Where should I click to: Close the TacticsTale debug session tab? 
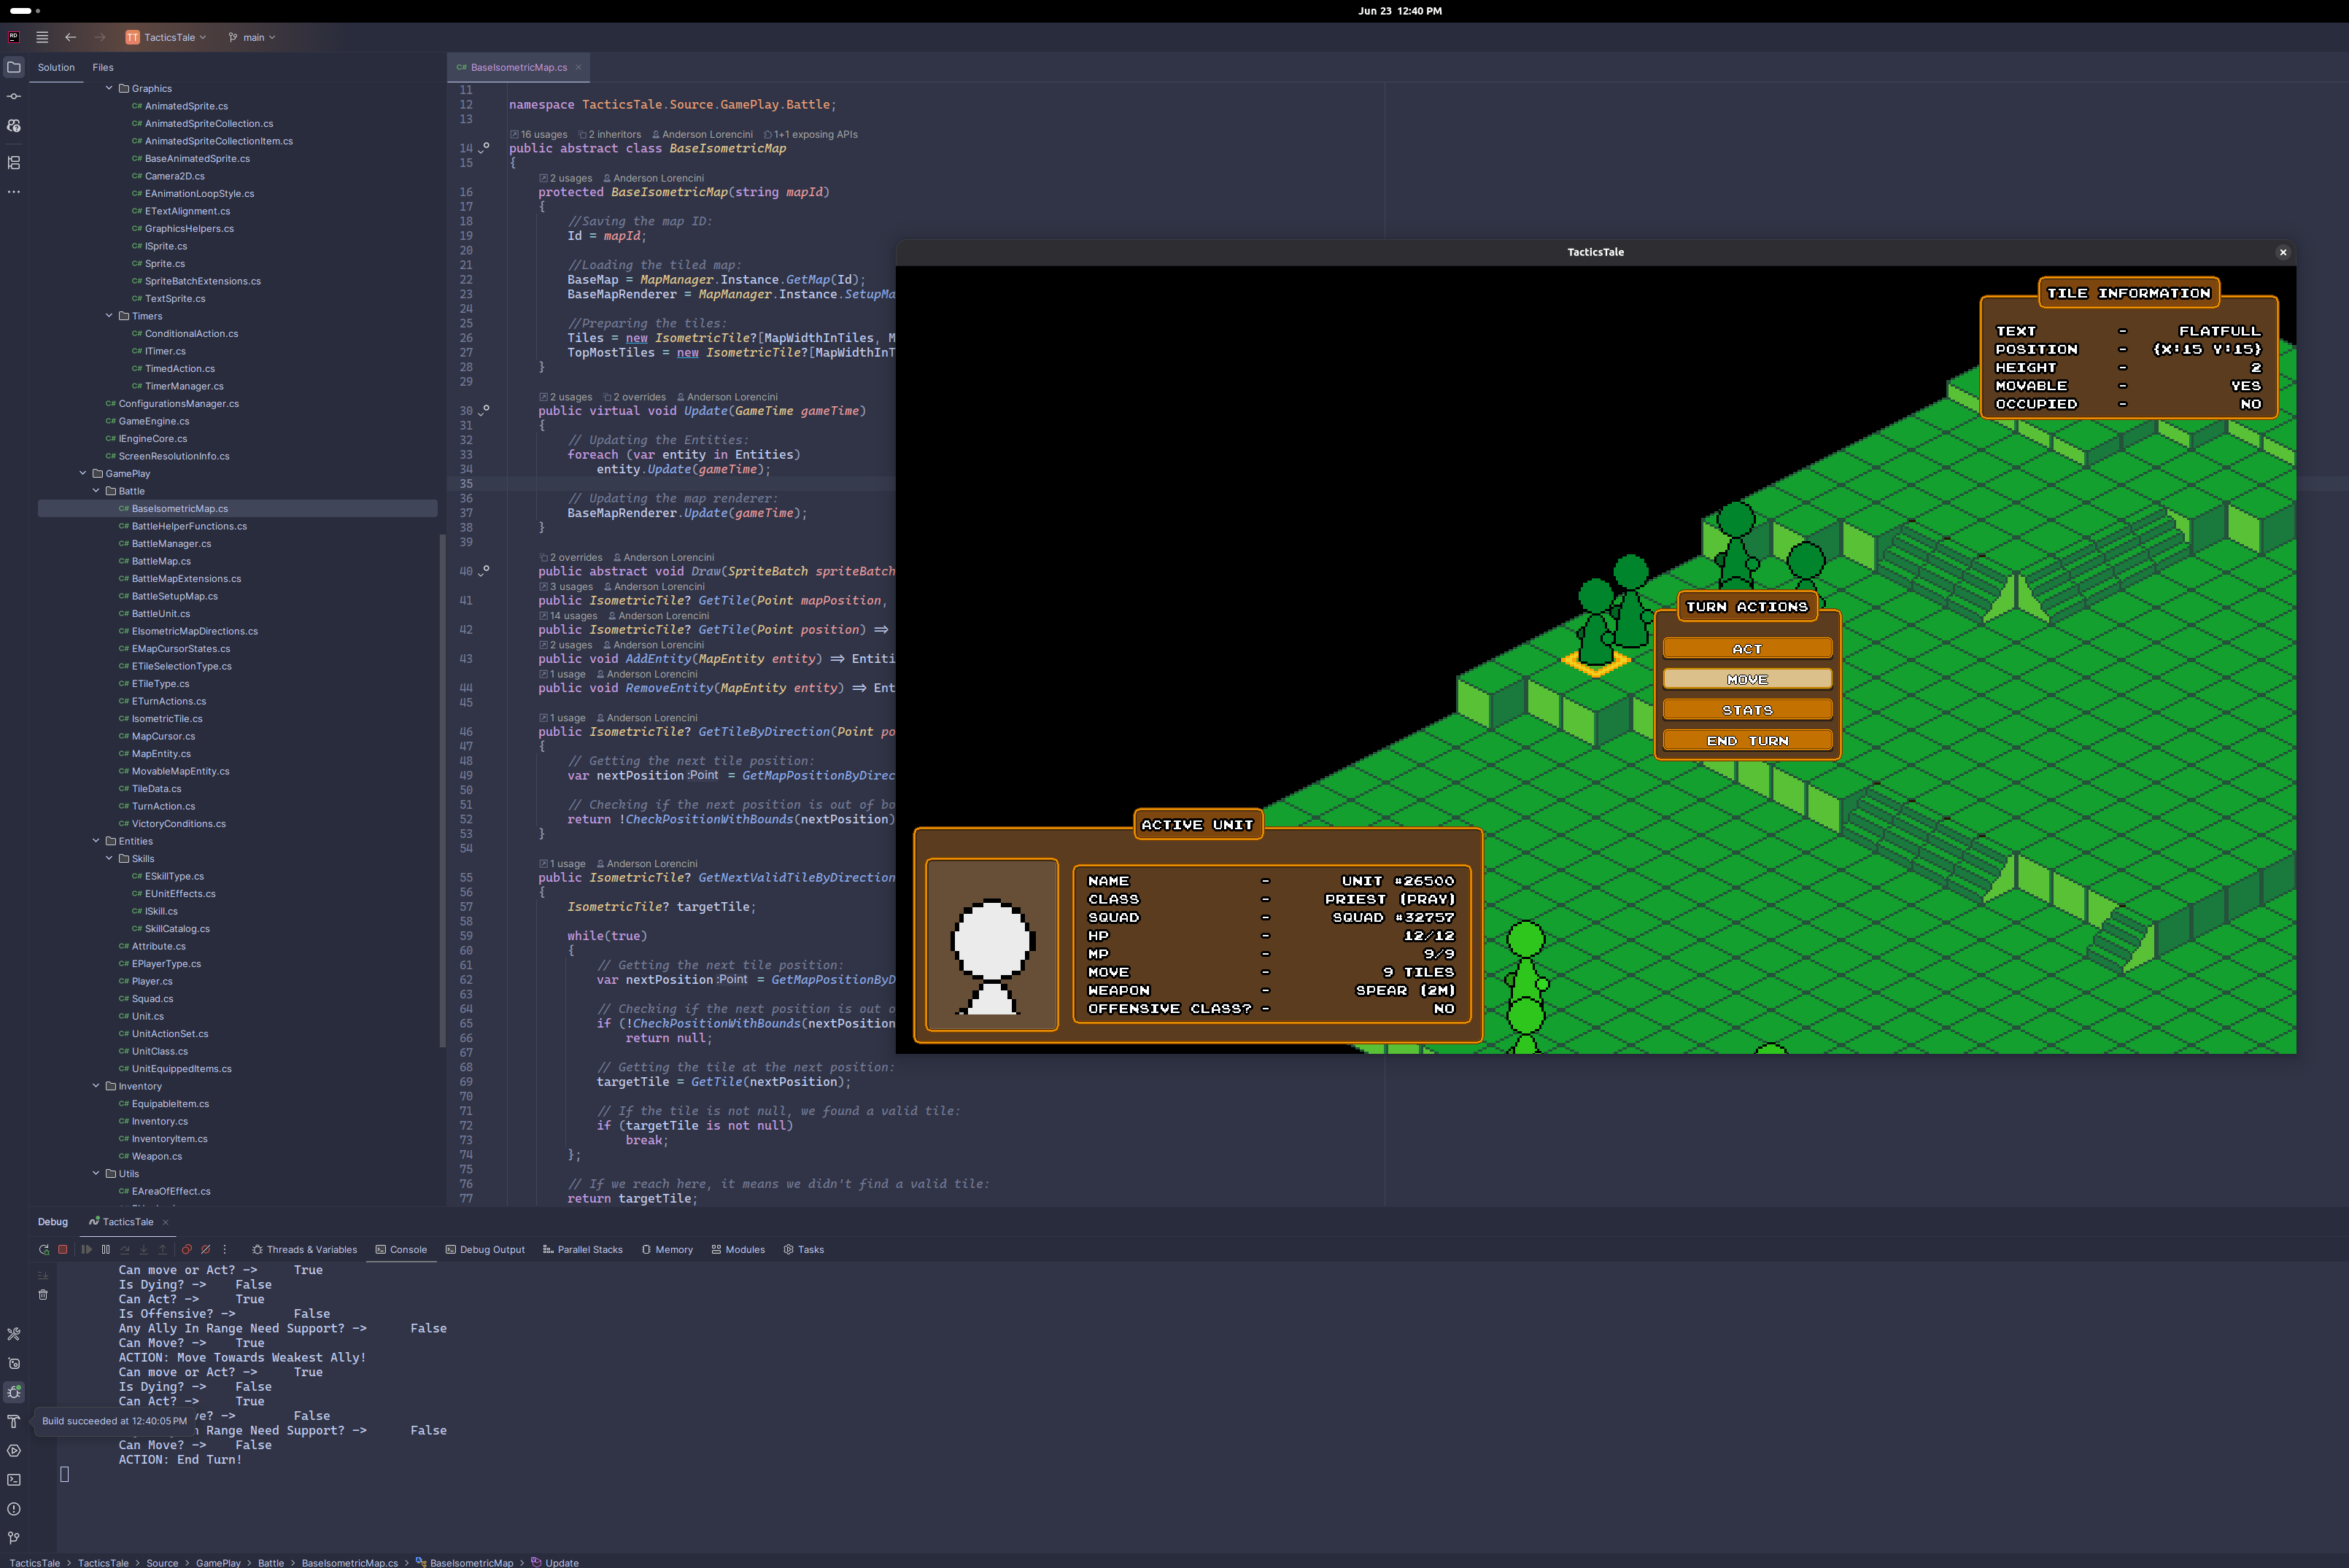click(166, 1222)
